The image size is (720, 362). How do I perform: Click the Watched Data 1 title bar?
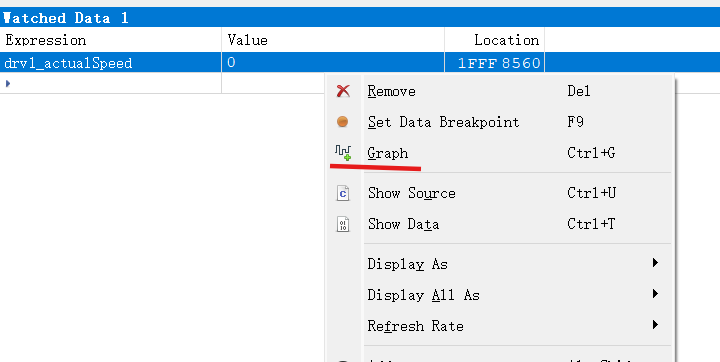[360, 17]
